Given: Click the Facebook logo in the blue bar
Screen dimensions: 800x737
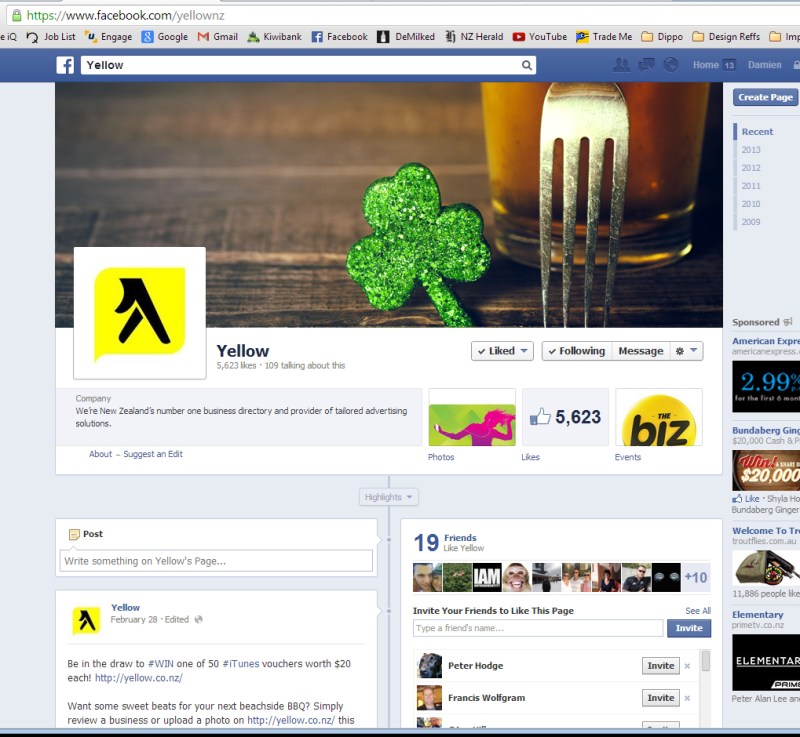Looking at the screenshot, I should [x=65, y=65].
